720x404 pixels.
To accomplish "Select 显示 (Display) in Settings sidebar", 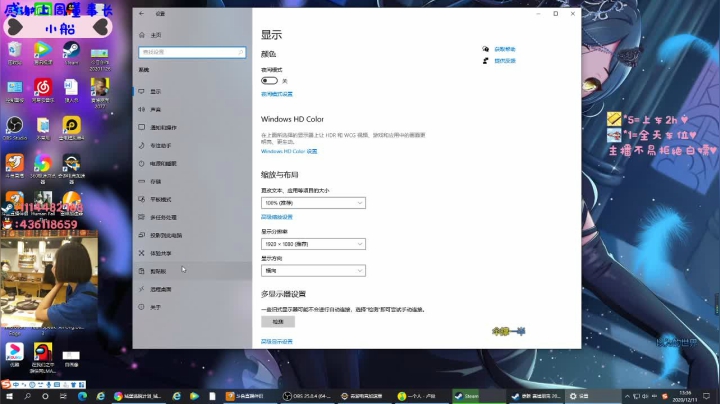I will [x=192, y=91].
